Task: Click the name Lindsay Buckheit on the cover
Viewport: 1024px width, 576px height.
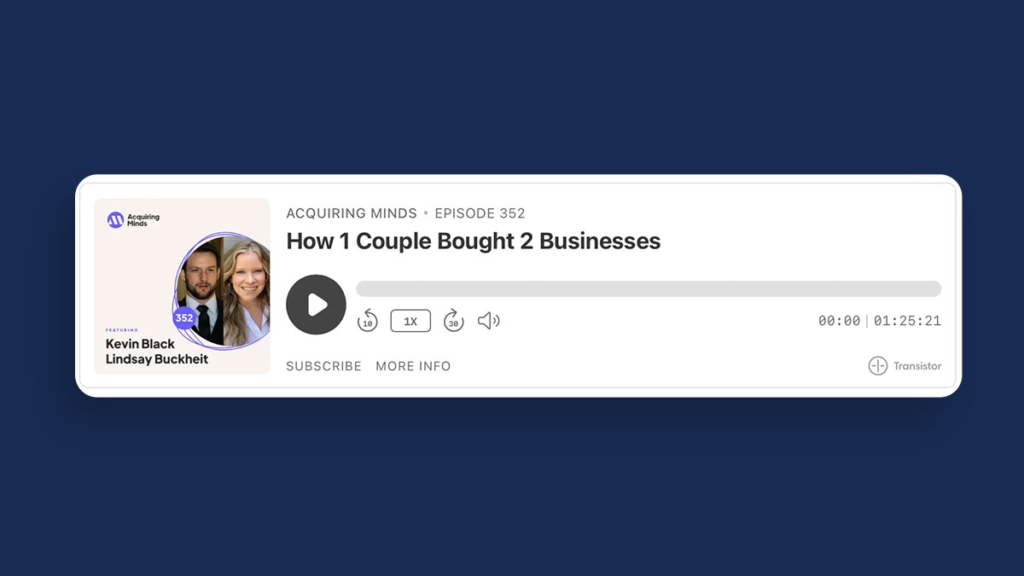Action: (x=157, y=359)
